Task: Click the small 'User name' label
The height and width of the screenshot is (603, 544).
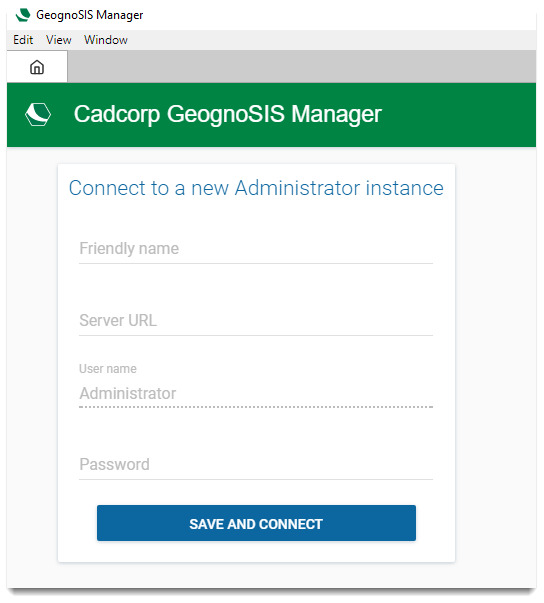Action: tap(108, 368)
